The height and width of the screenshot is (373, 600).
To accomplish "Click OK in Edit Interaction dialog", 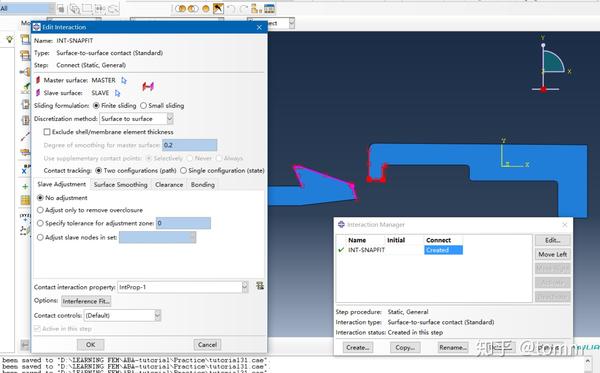I will pos(90,345).
